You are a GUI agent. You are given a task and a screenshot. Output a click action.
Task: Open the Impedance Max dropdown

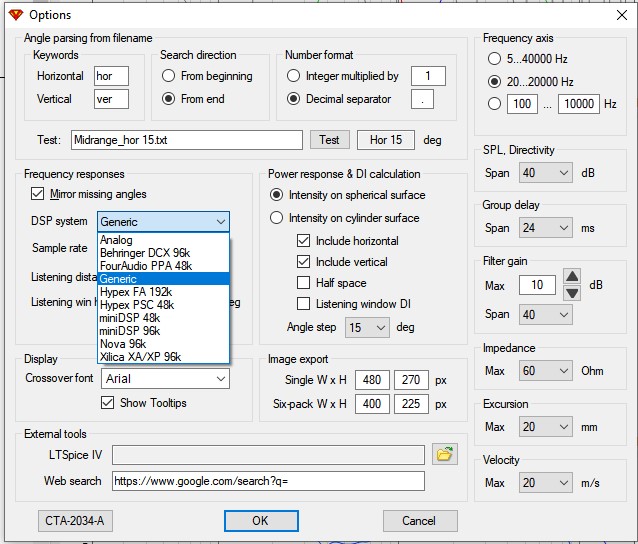coord(545,371)
